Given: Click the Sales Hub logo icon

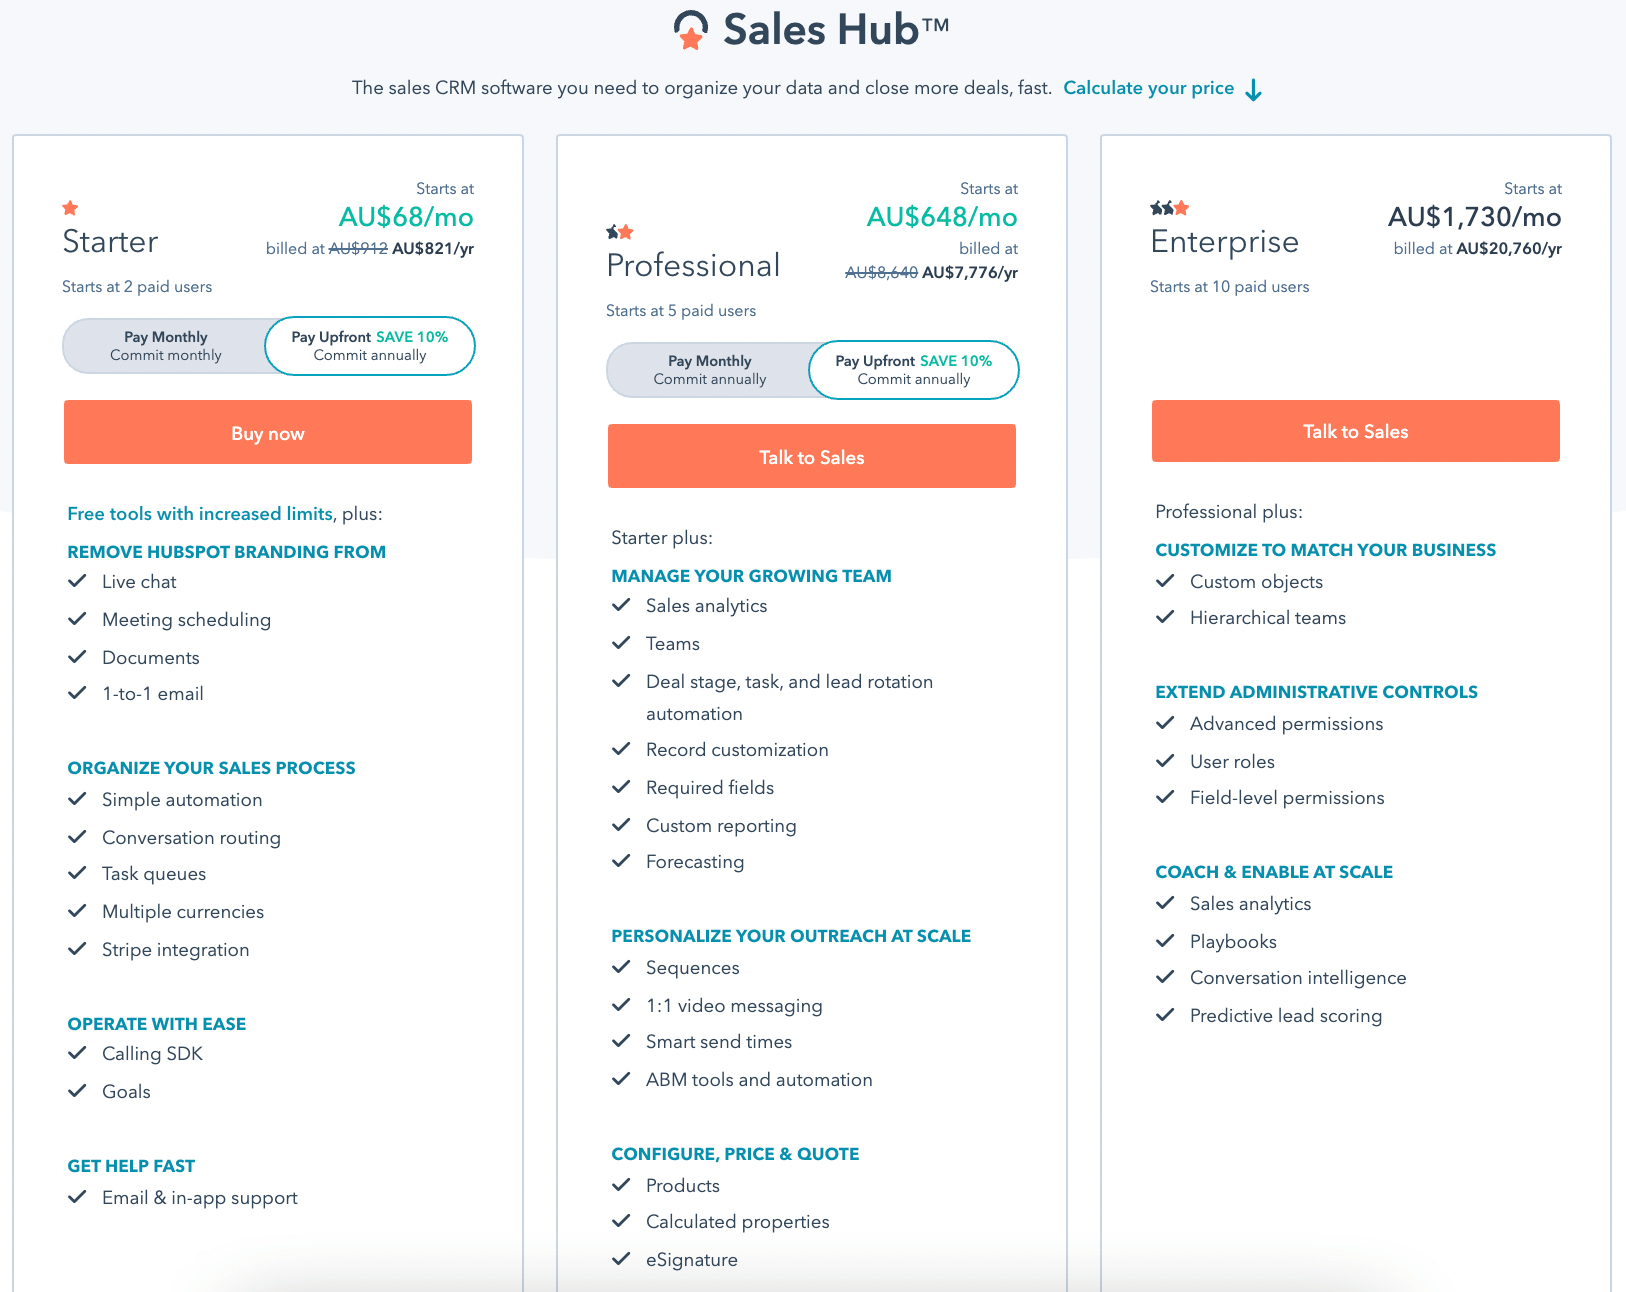Looking at the screenshot, I should [691, 30].
